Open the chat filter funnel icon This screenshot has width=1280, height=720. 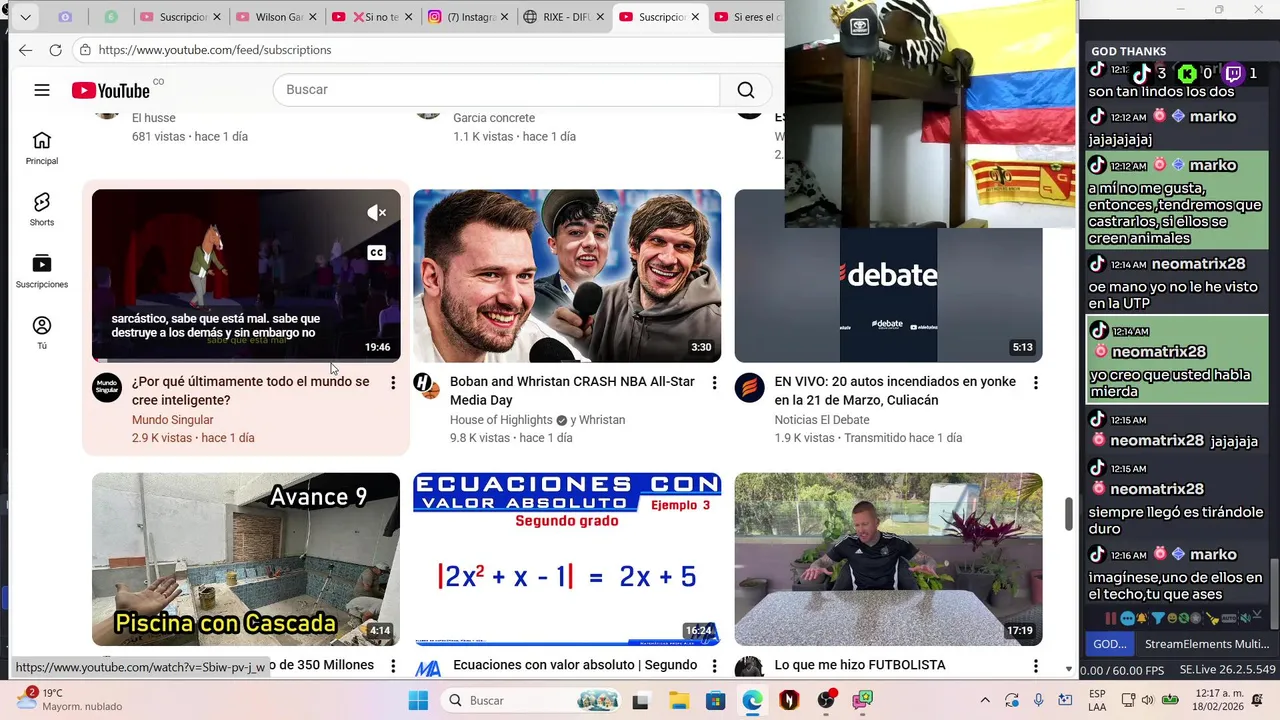click(1158, 618)
